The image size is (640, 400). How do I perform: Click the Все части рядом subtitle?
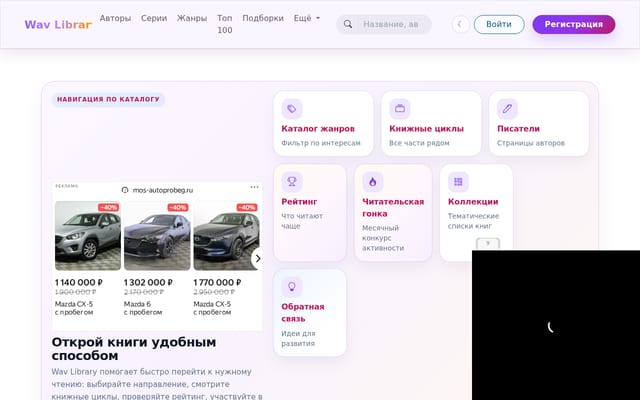[x=419, y=143]
